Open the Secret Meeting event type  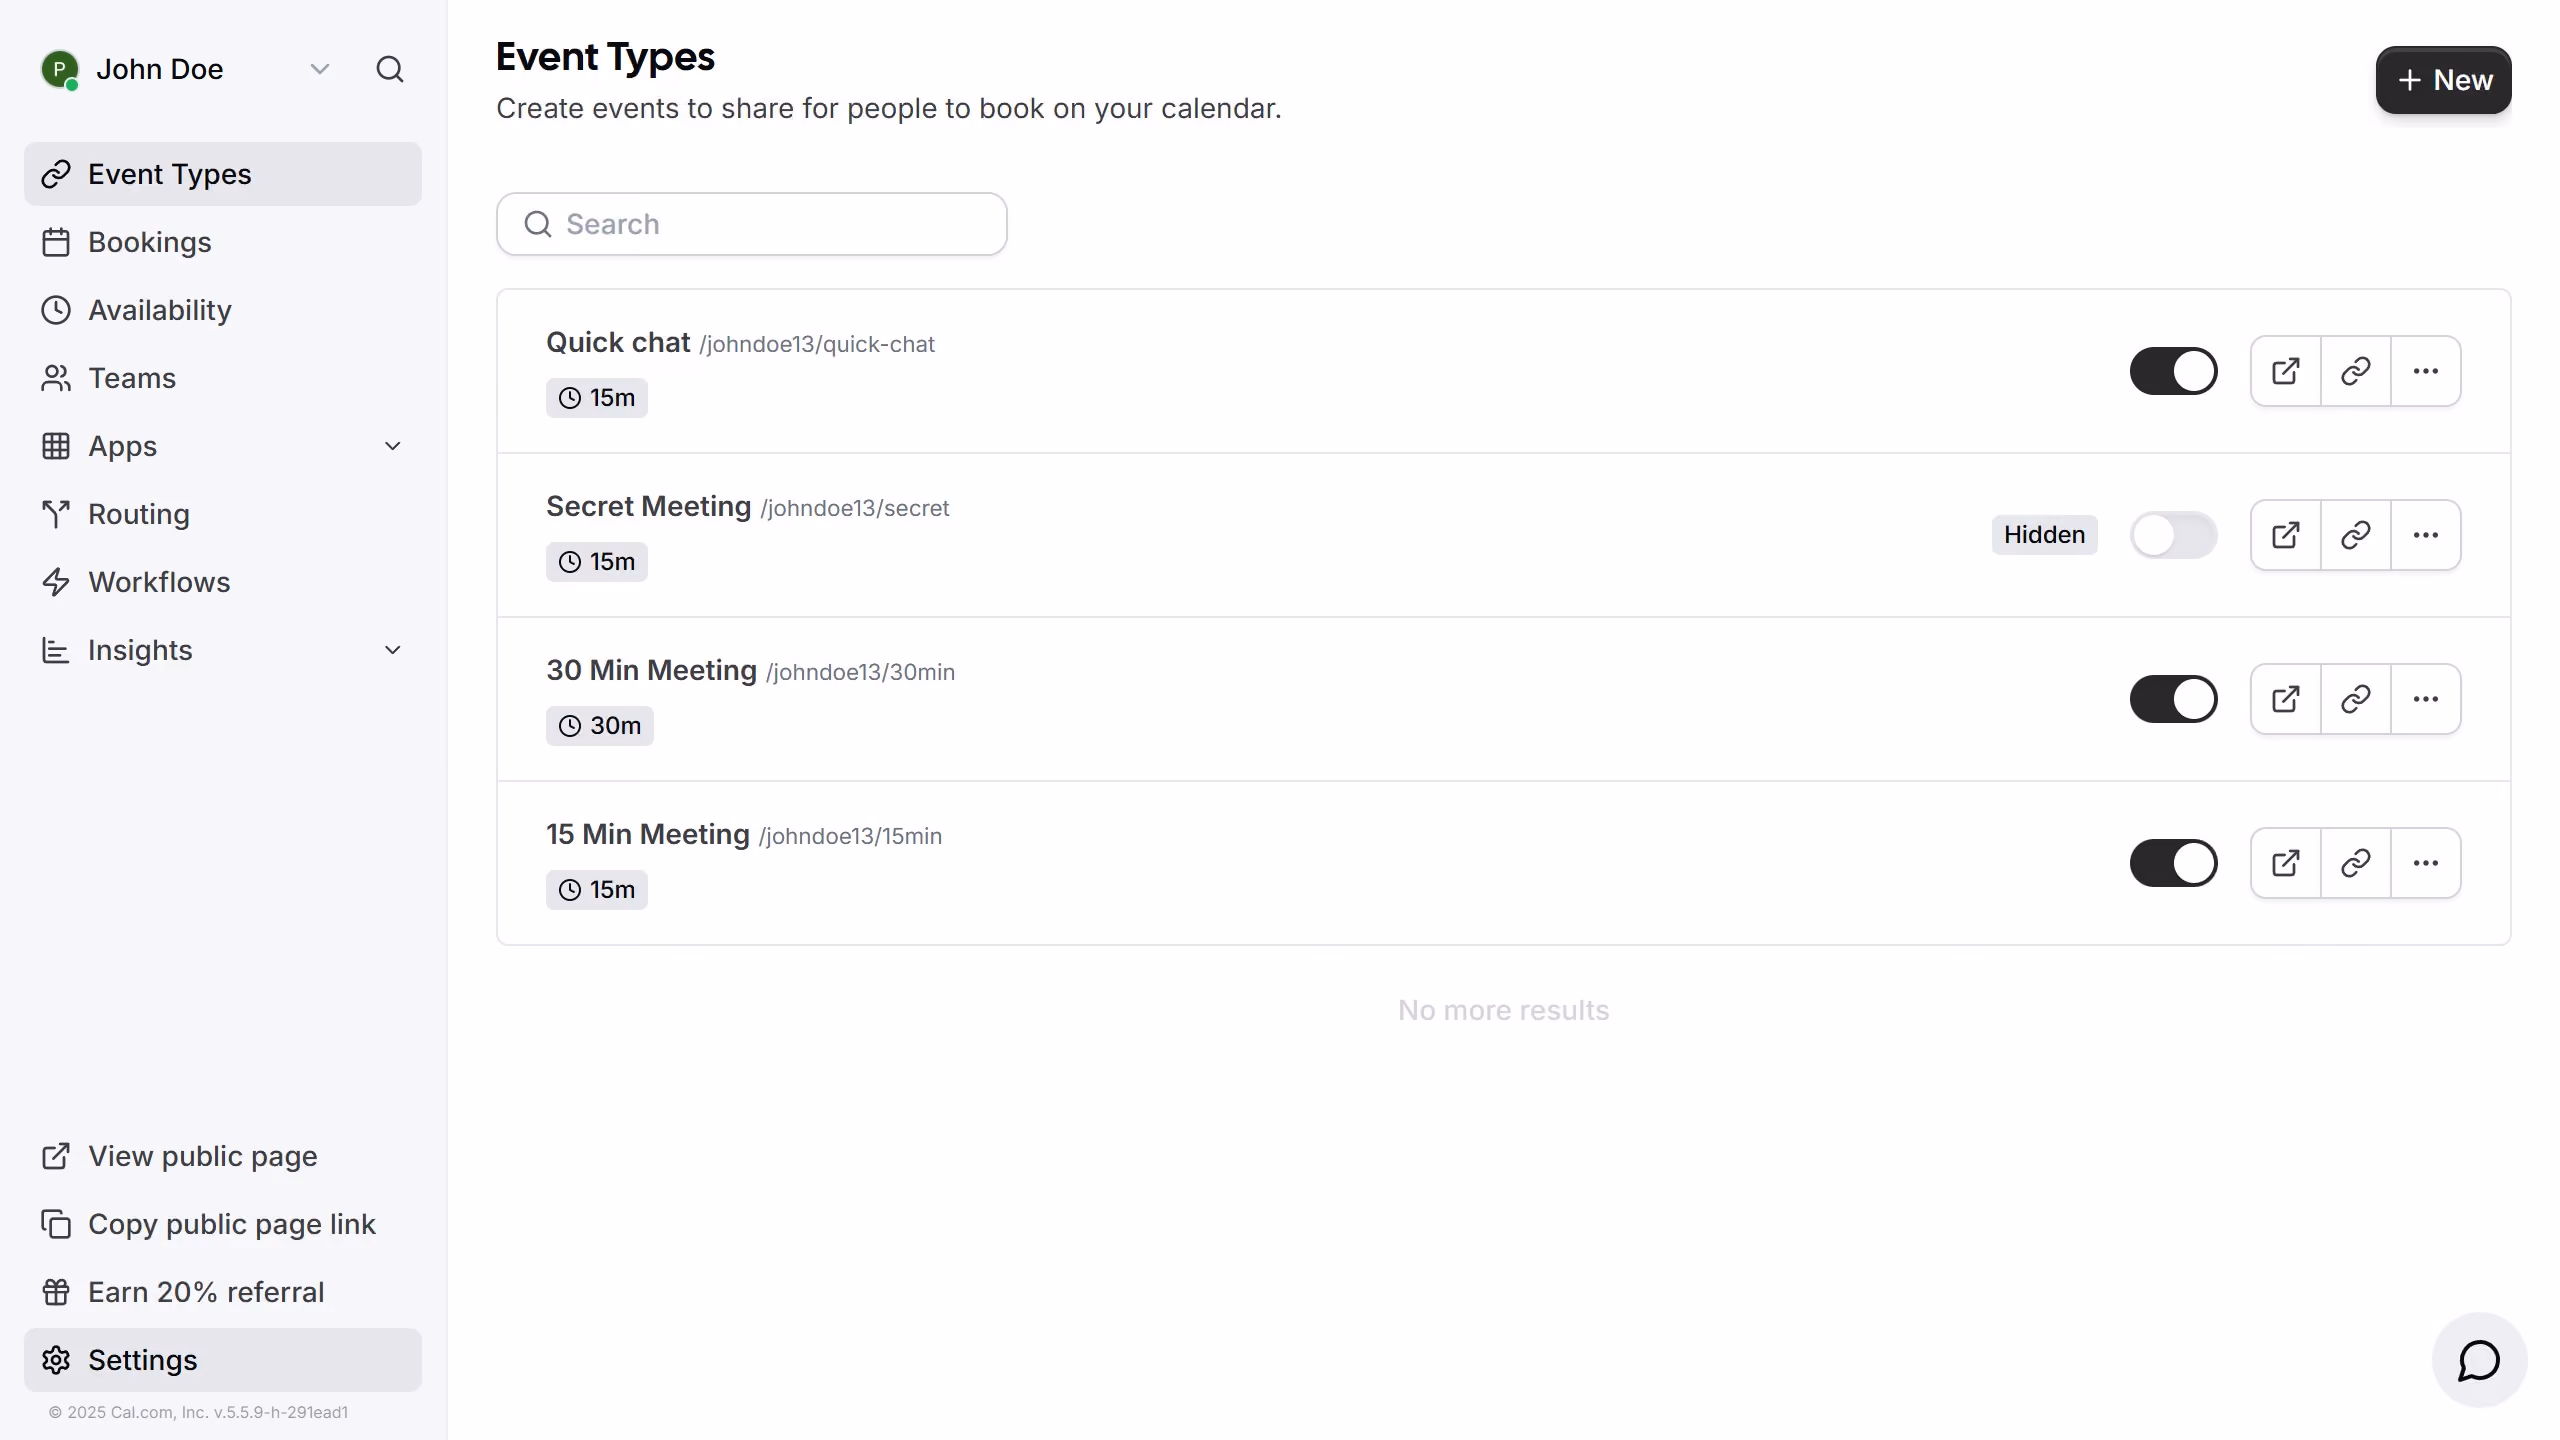click(648, 506)
